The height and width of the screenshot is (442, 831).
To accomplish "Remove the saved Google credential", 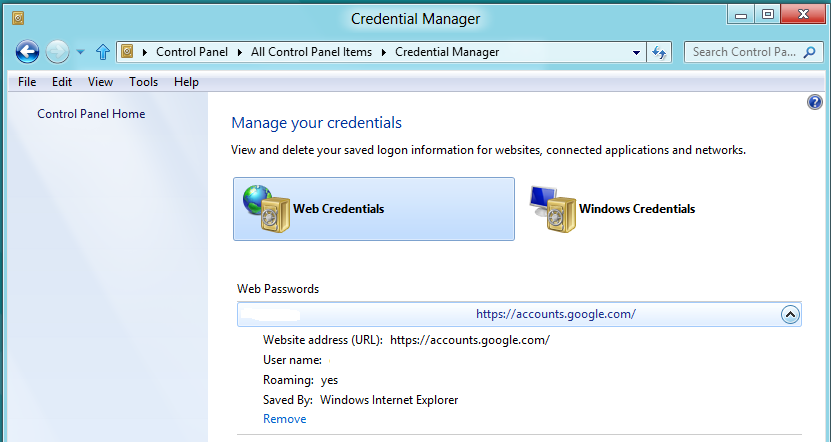I will click(x=285, y=419).
